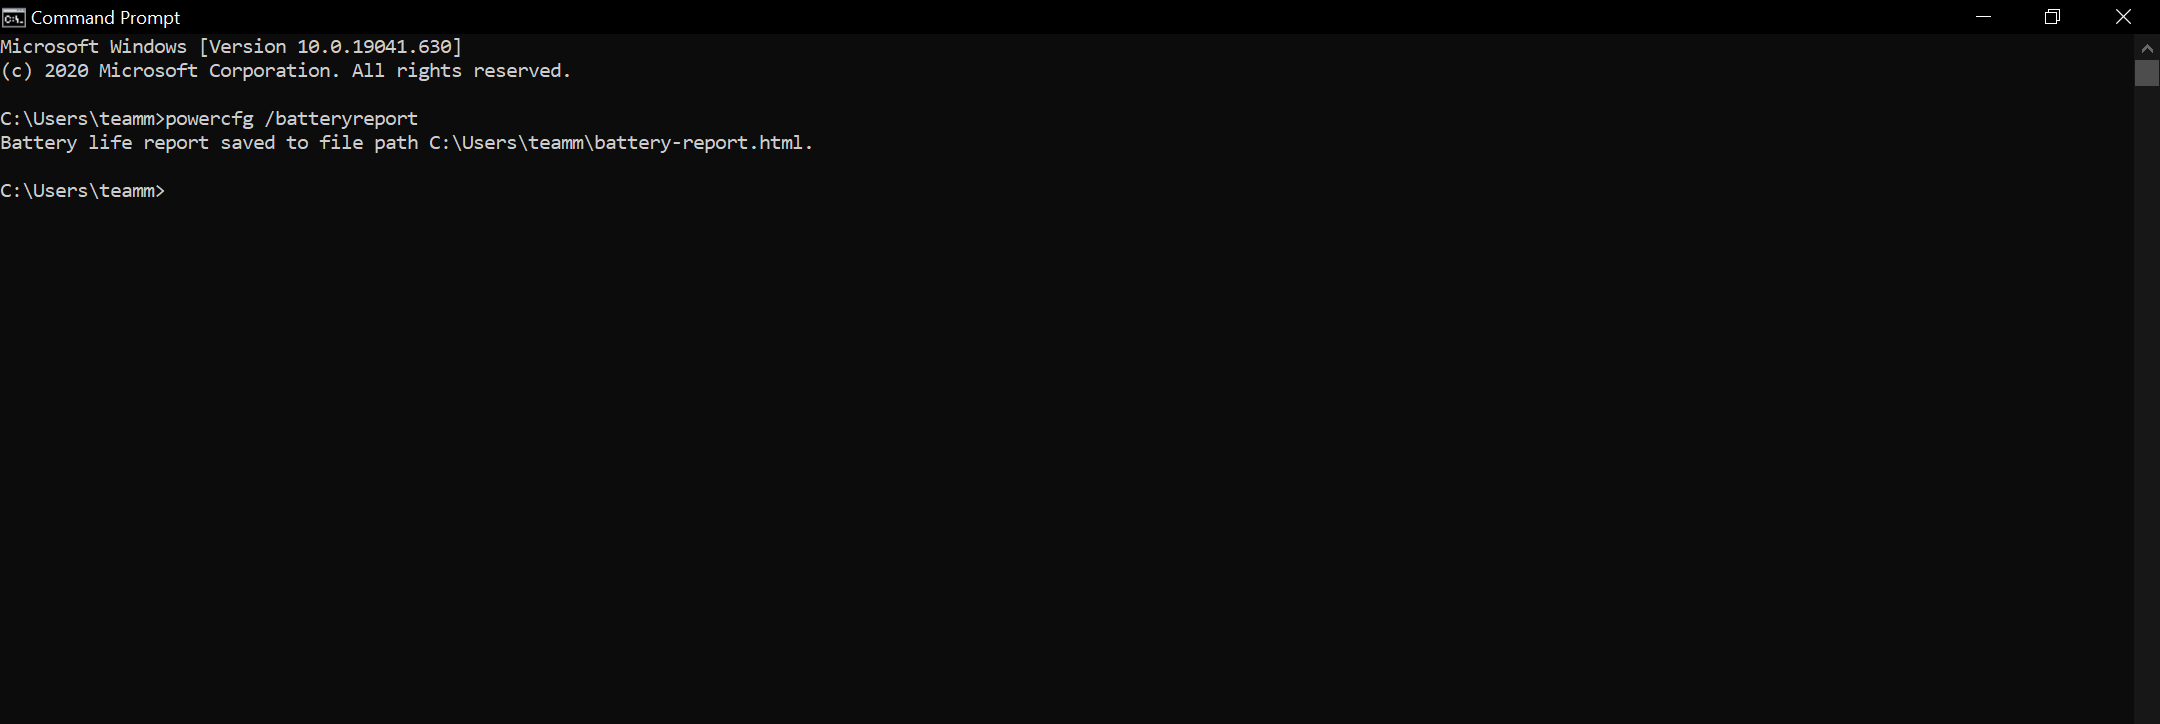Close the Command Prompt window
The width and height of the screenshot is (2160, 724).
[2123, 17]
